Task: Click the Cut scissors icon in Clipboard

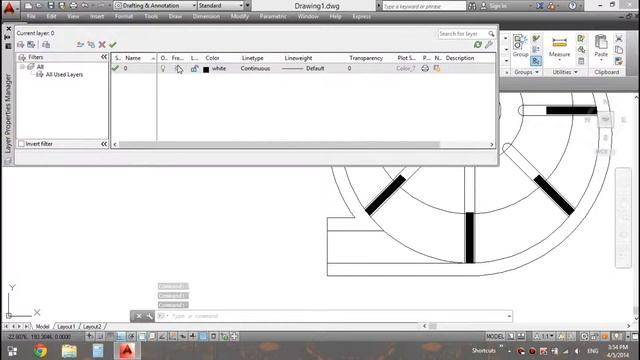Action: pos(619,39)
